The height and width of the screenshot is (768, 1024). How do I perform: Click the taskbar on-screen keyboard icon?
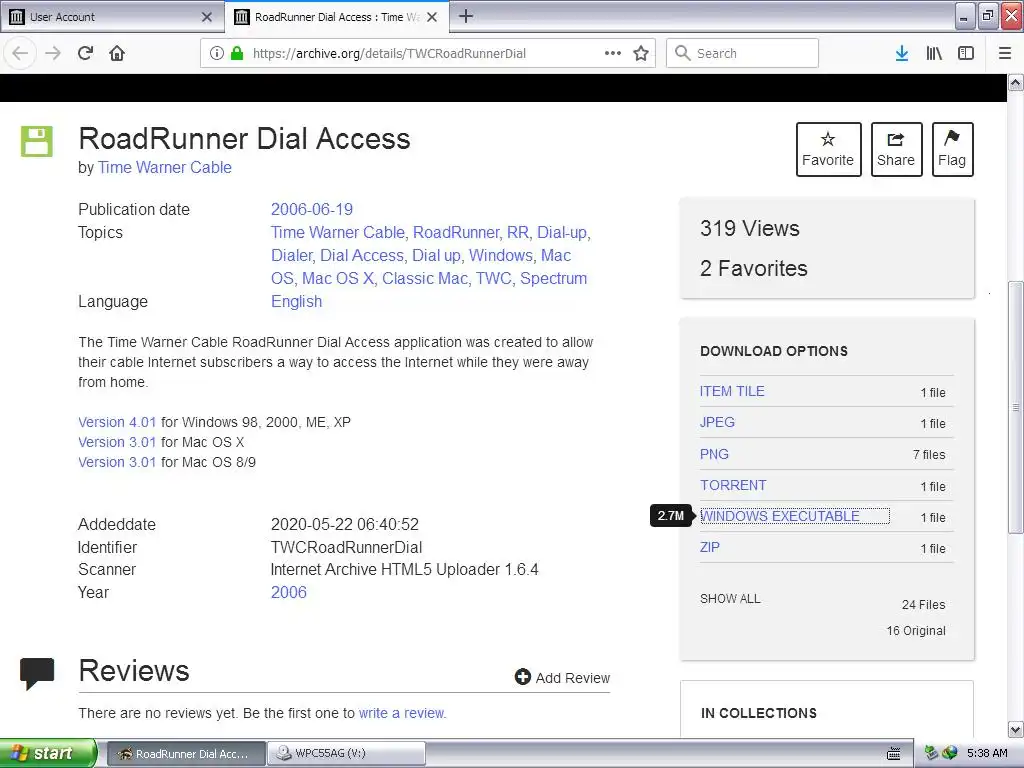894,754
